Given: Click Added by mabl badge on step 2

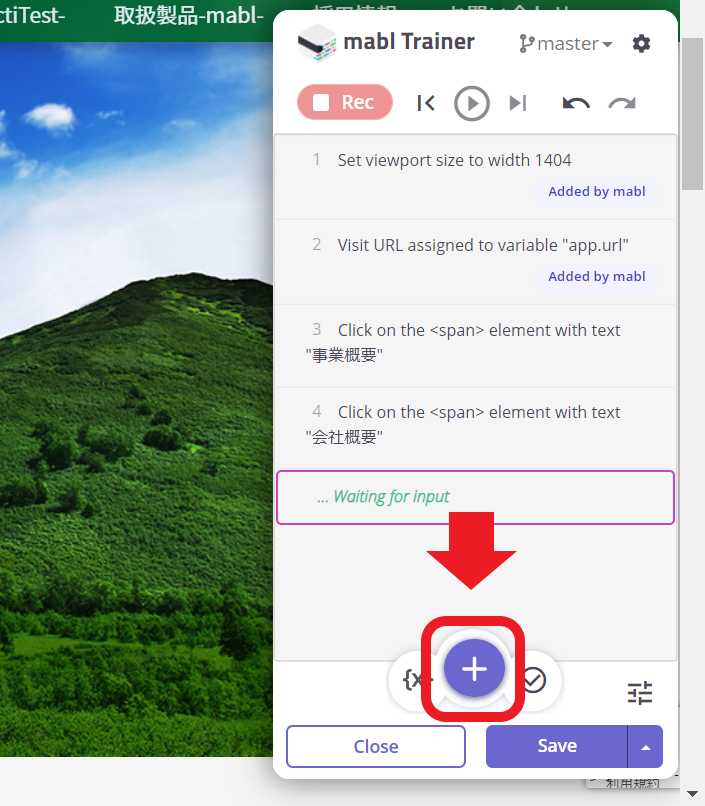Looking at the screenshot, I should [597, 277].
